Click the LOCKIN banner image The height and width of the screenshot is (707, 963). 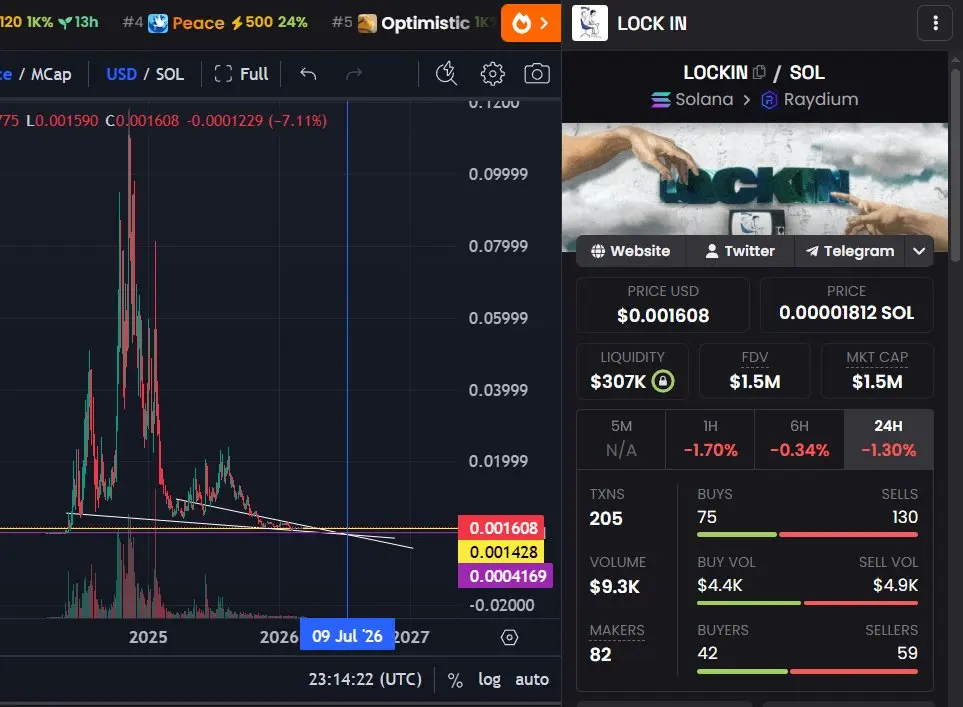pos(755,179)
